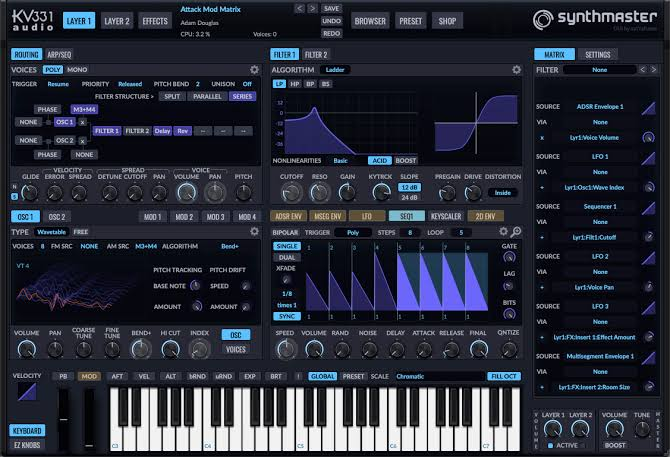This screenshot has height=457, width=670.
Task: Click the sequencer Speed knob
Action: click(285, 349)
